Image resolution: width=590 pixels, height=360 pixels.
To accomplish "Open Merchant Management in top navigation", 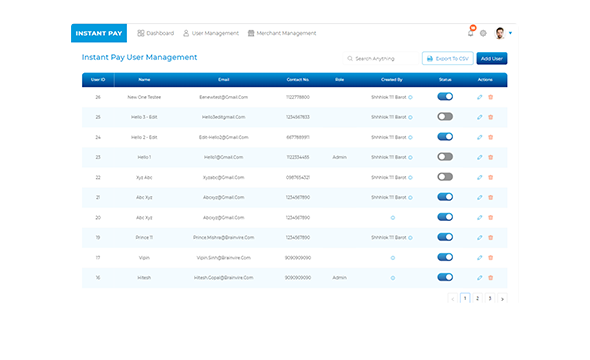I will point(282,33).
